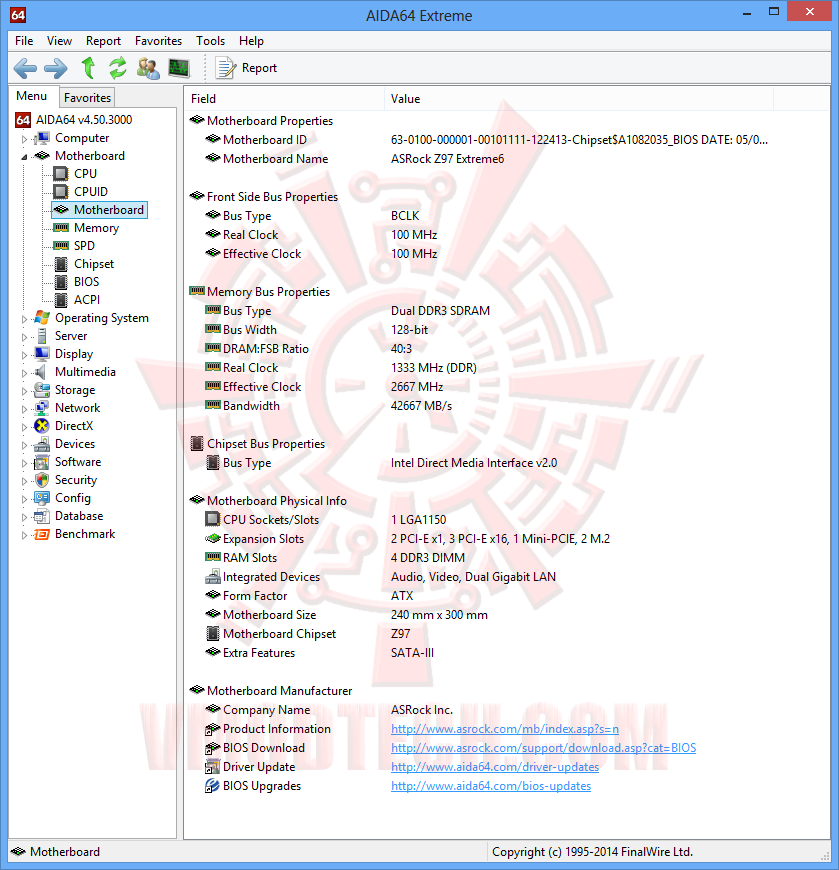Click the DirectX icon in the tree
The width and height of the screenshot is (839, 870).
[42, 426]
